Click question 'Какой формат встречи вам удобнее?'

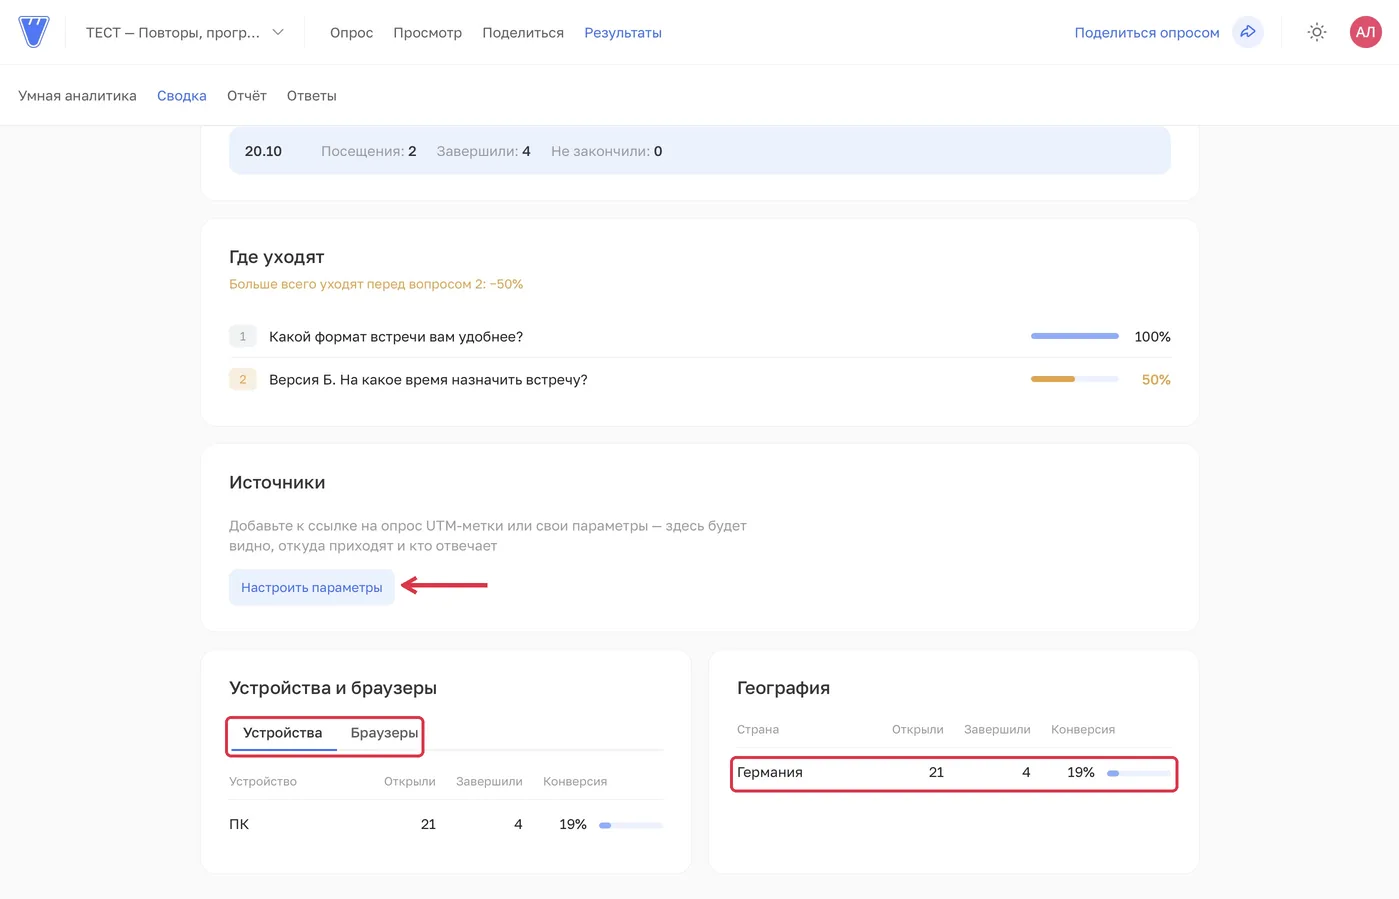[x=396, y=337]
